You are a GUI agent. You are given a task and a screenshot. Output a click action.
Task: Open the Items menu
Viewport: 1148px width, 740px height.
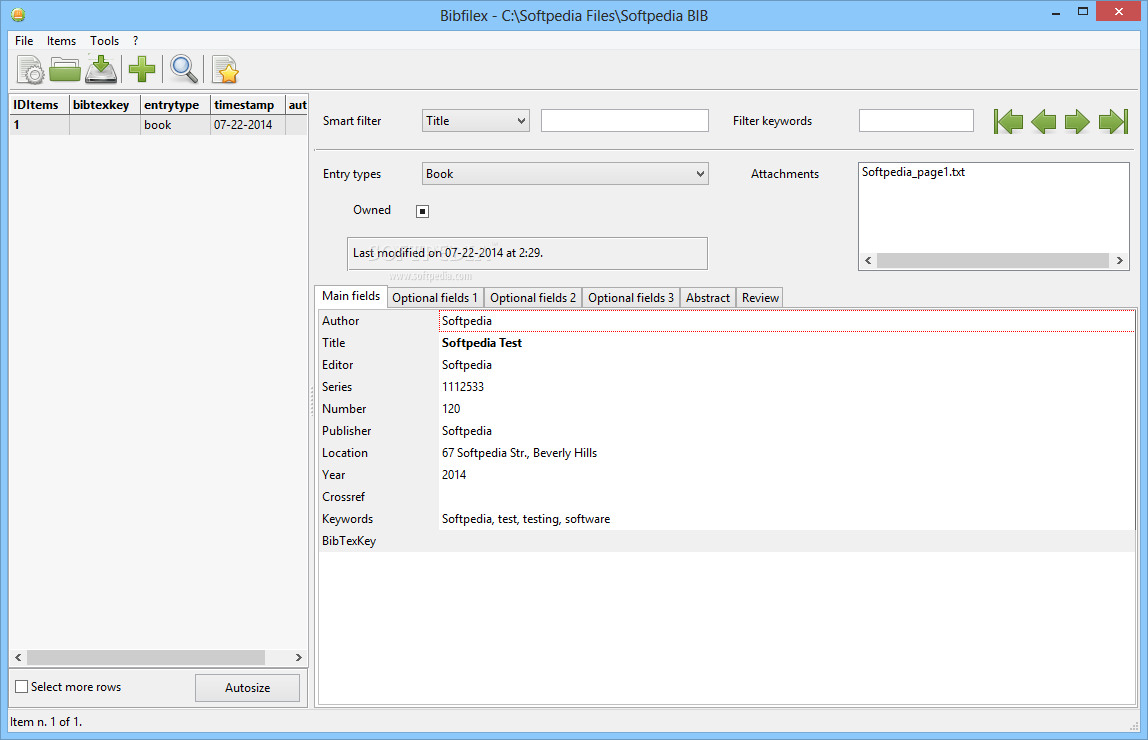coord(62,41)
